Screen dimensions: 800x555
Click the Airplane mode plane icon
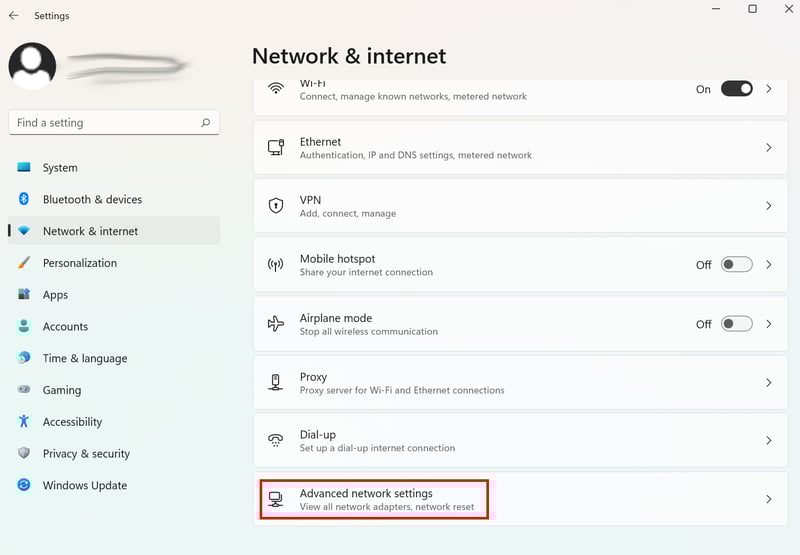[276, 323]
